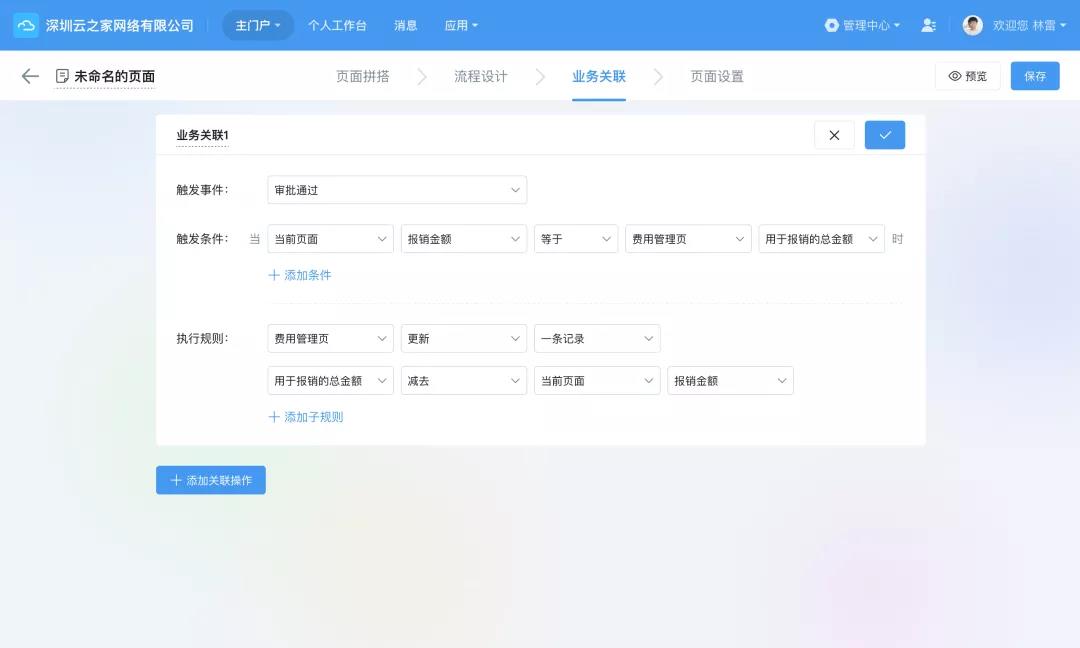Click the page document icon beside title
The height and width of the screenshot is (648, 1080).
[62, 76]
